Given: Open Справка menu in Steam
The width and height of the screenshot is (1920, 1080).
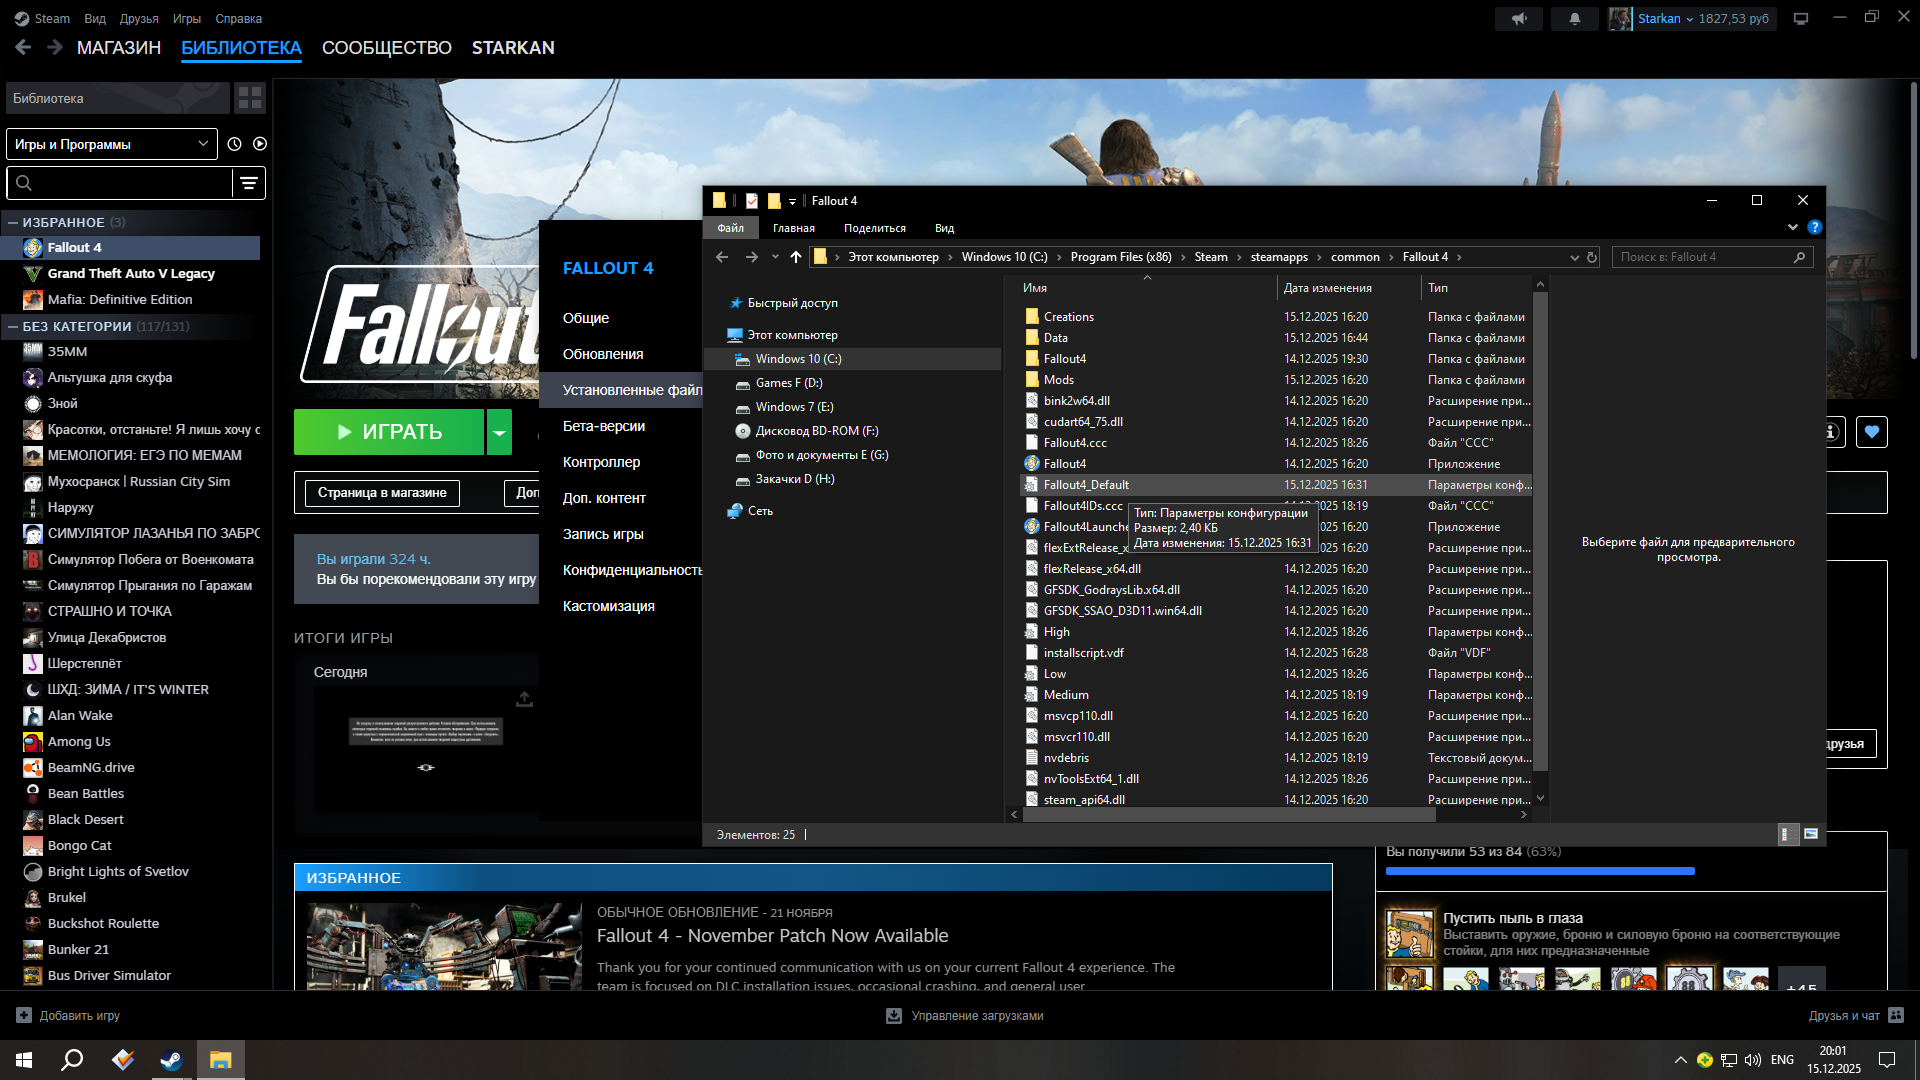Looking at the screenshot, I should (238, 18).
